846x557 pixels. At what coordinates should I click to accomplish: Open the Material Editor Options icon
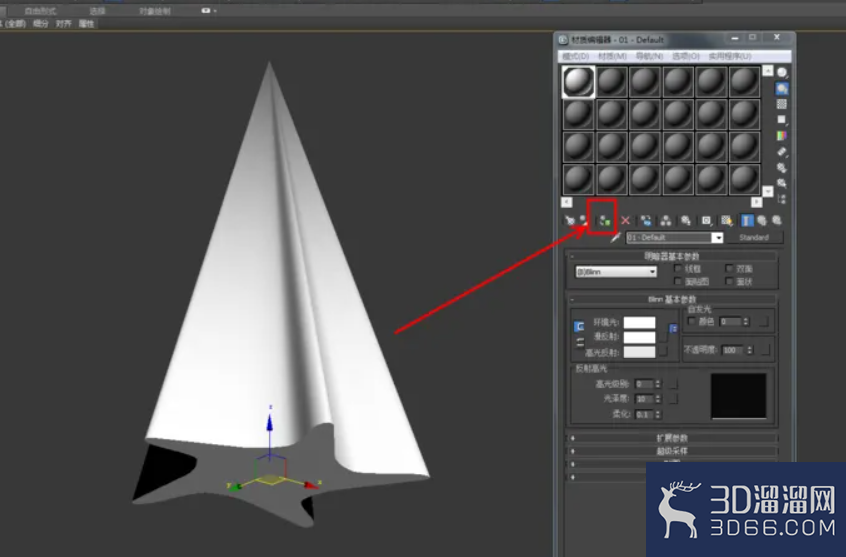click(782, 167)
